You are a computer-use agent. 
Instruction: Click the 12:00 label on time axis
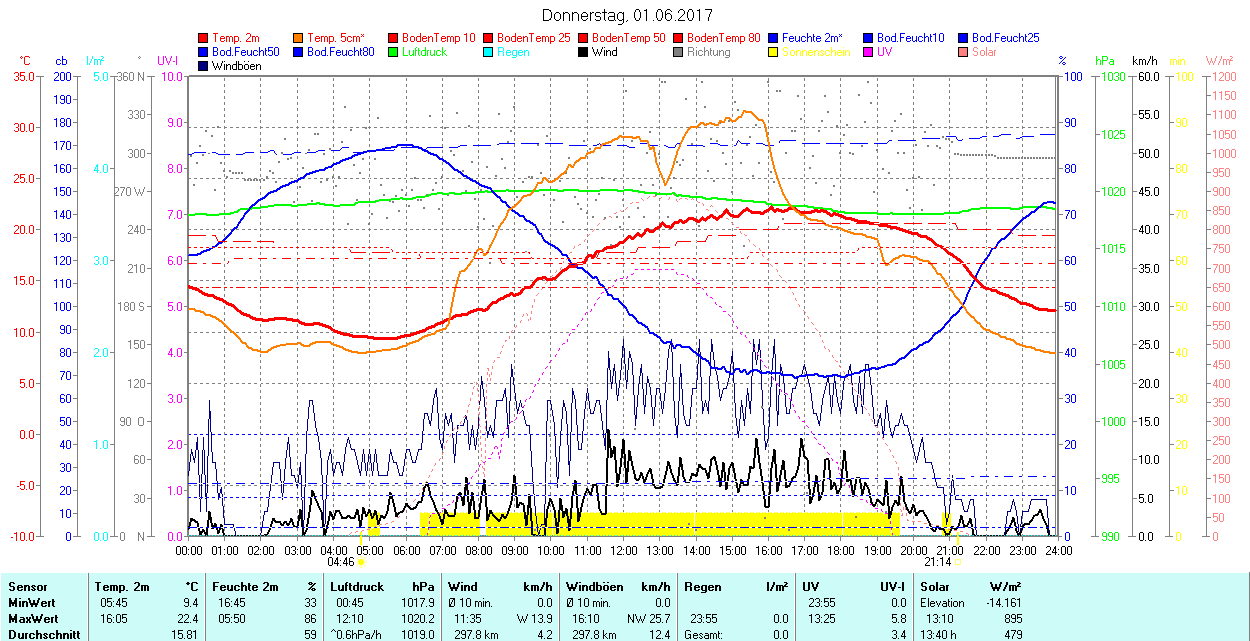pos(624,550)
